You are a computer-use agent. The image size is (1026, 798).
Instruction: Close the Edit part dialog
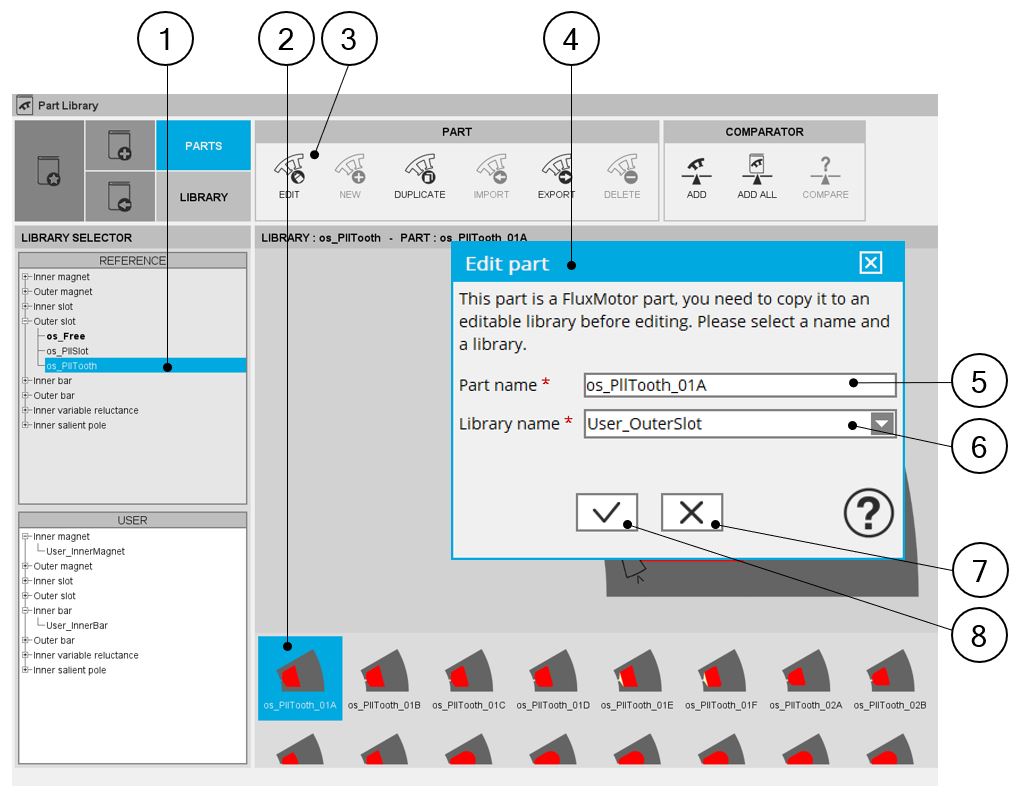[x=871, y=263]
